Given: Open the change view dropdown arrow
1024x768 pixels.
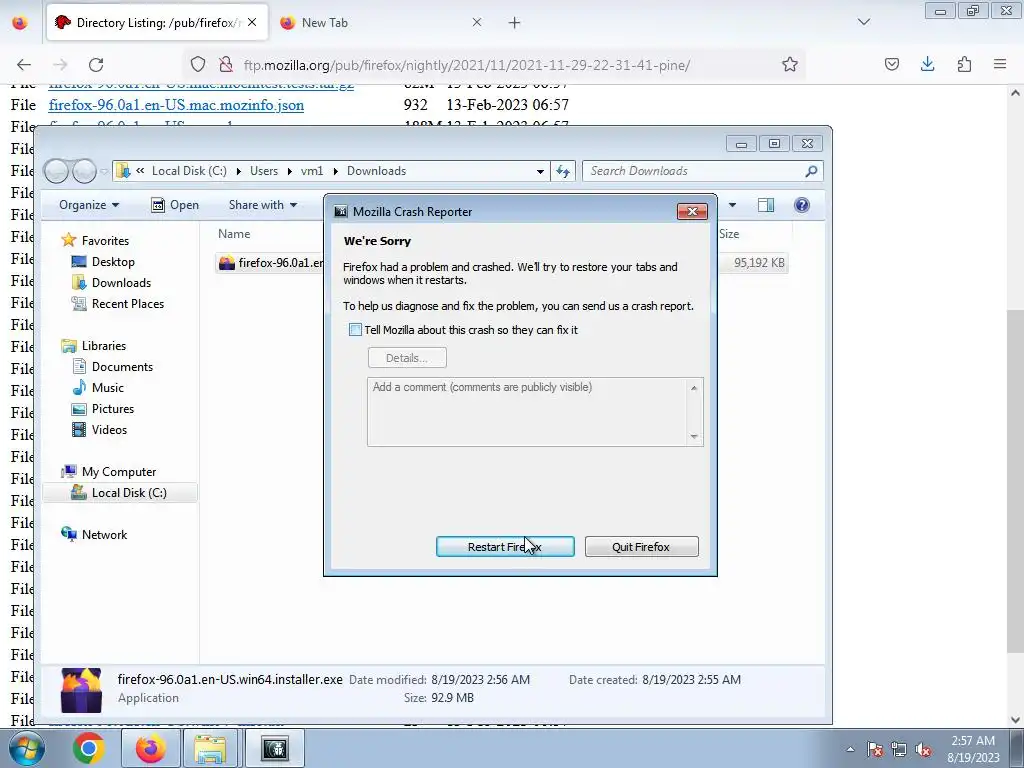Looking at the screenshot, I should coord(732,205).
